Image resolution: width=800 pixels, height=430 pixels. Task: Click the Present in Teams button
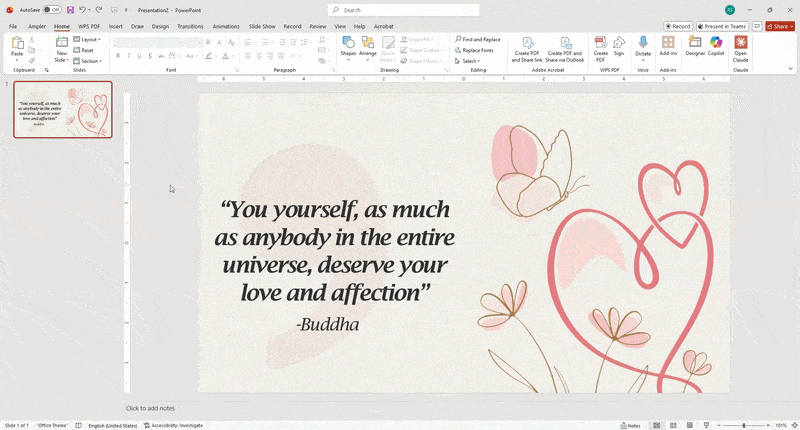(x=722, y=26)
